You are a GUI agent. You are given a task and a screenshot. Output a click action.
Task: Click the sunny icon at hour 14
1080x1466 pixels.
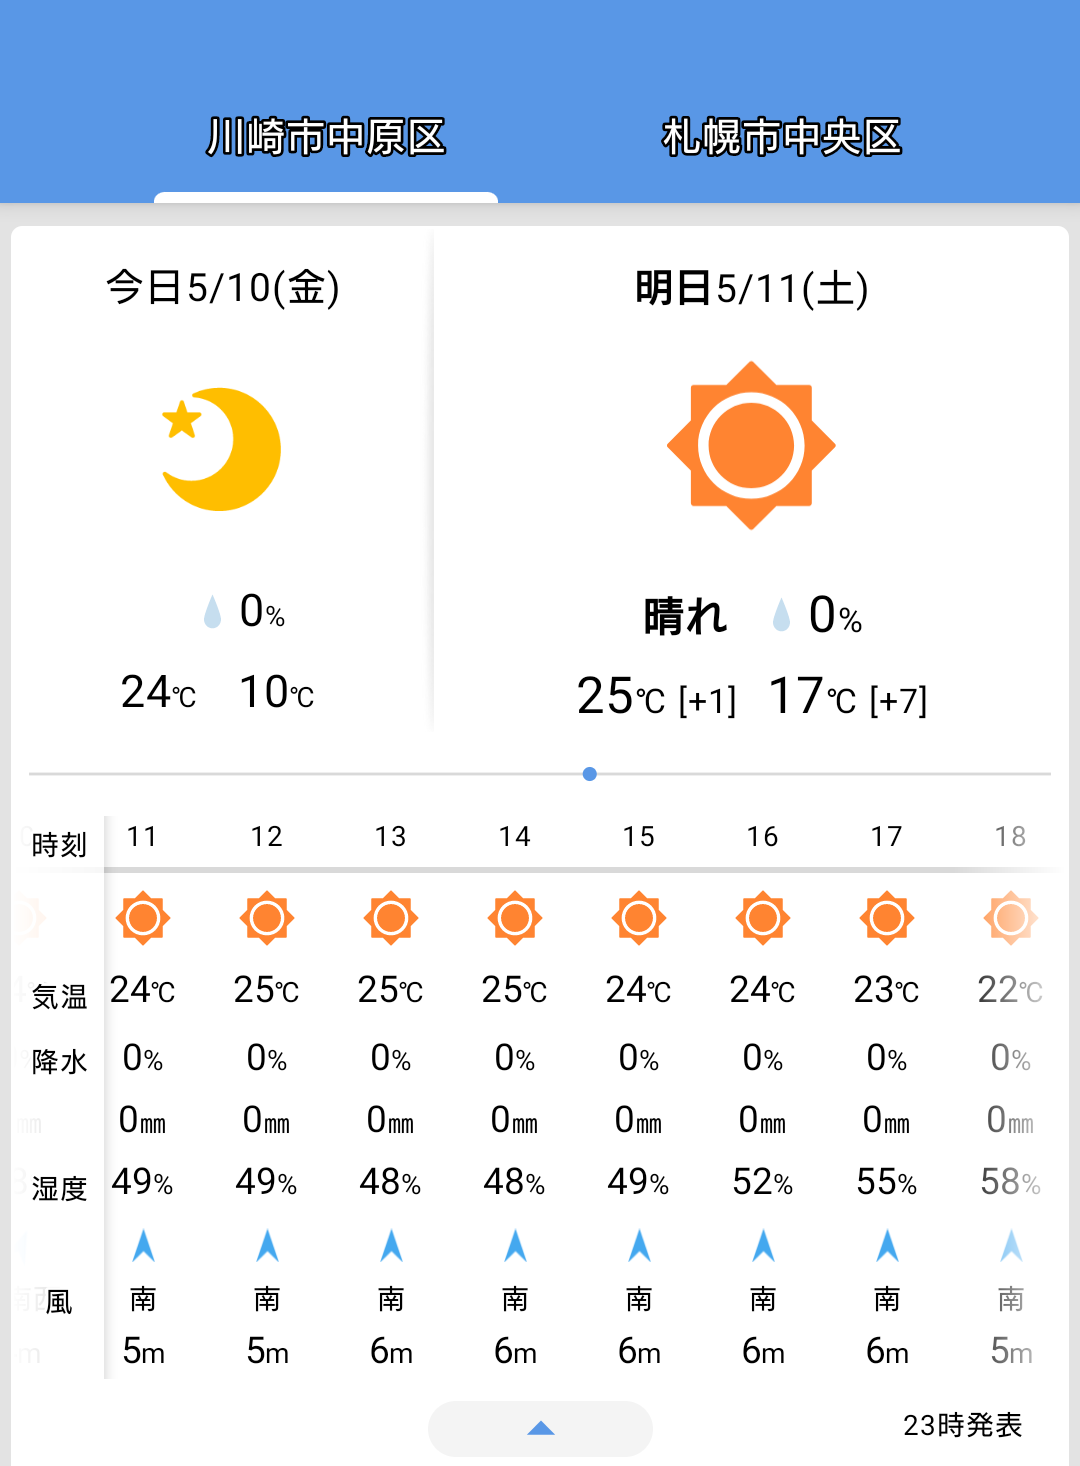point(515,918)
